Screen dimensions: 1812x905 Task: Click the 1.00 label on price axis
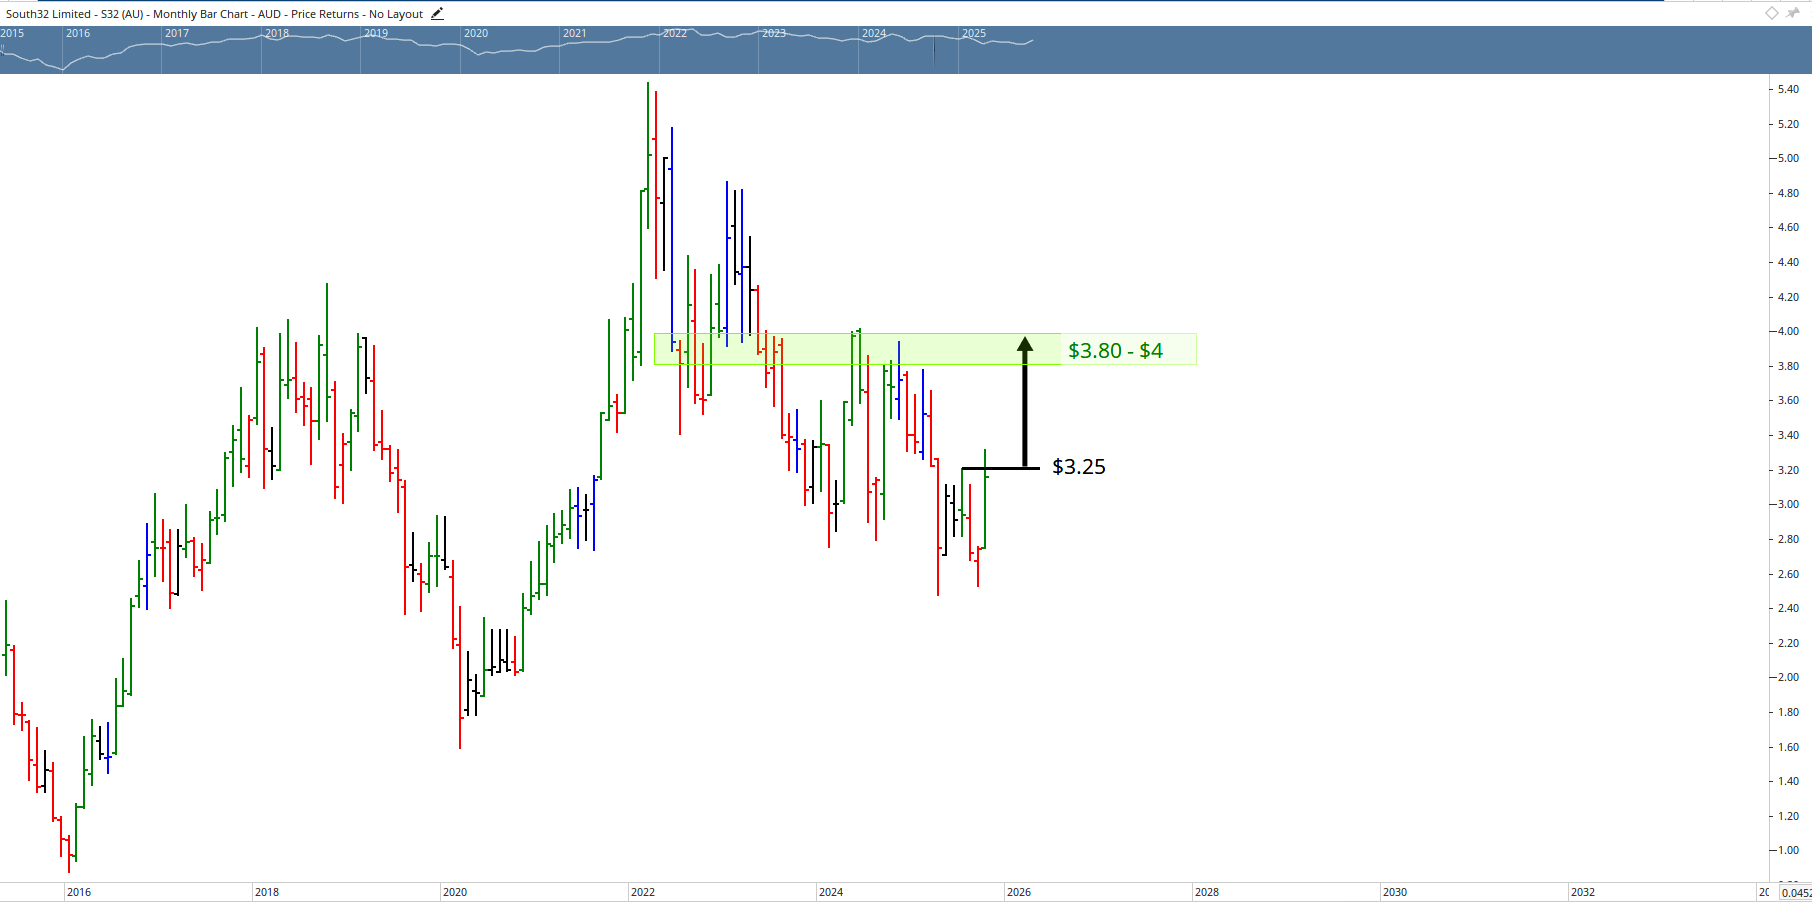tap(1787, 850)
